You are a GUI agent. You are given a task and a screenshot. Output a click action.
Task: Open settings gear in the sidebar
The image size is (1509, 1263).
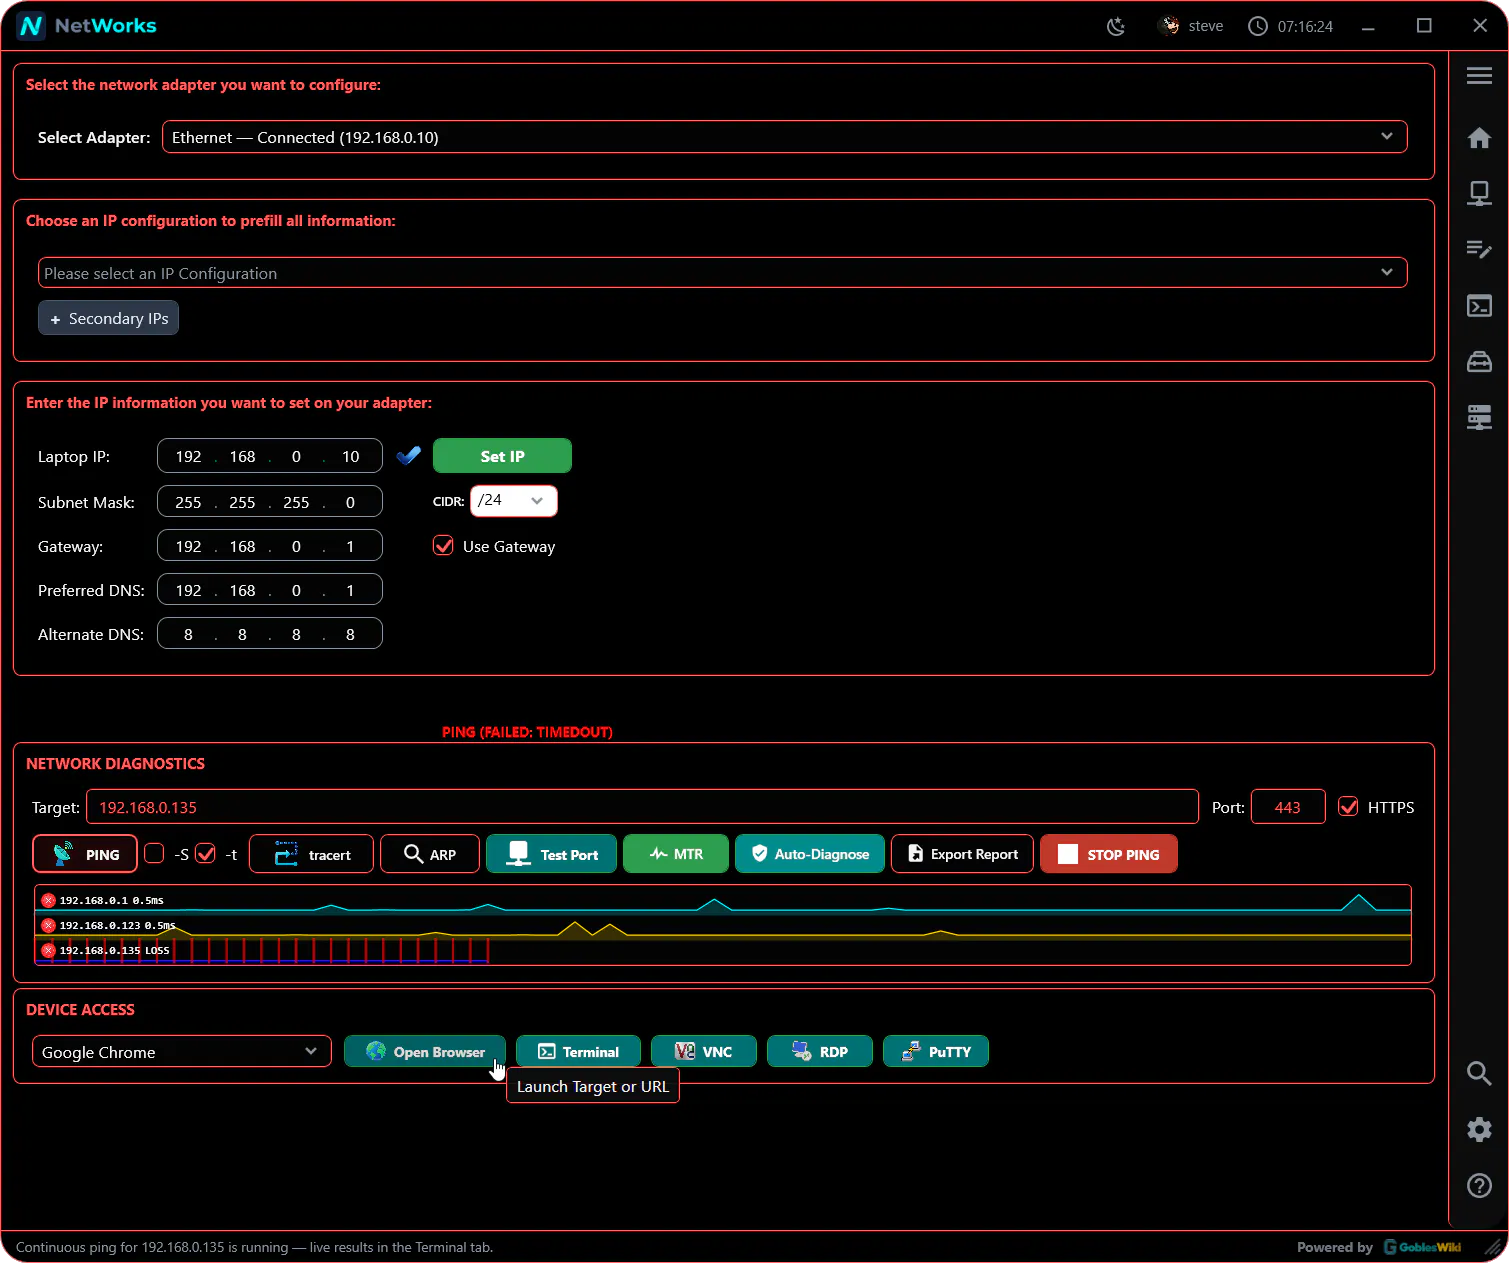[x=1479, y=1129]
